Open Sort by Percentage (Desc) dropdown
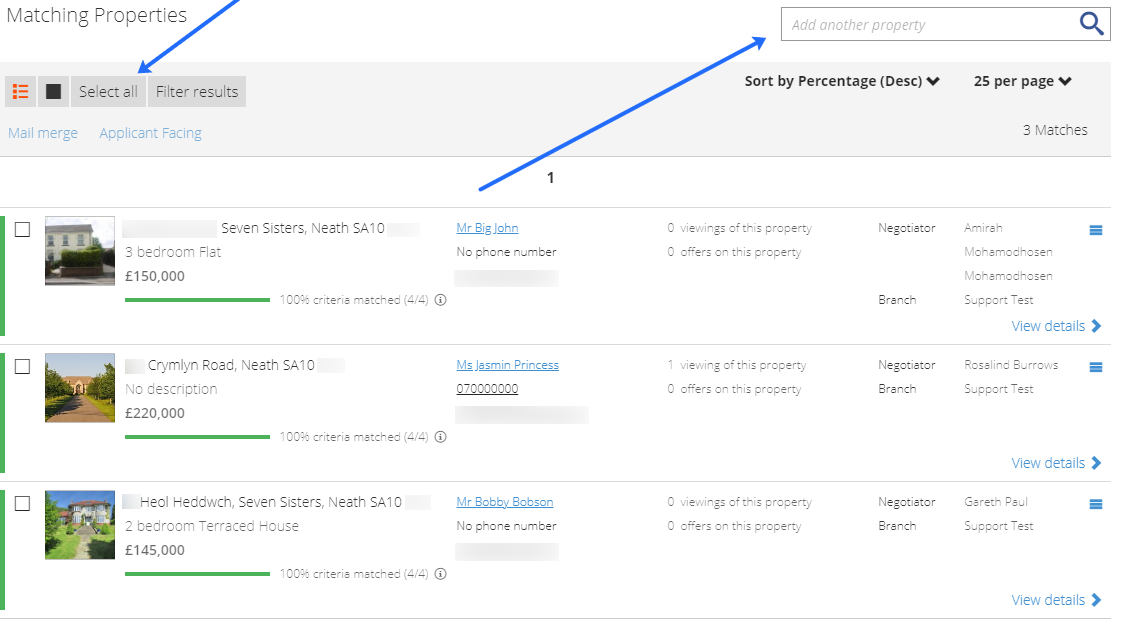This screenshot has width=1122, height=619. 842,81
